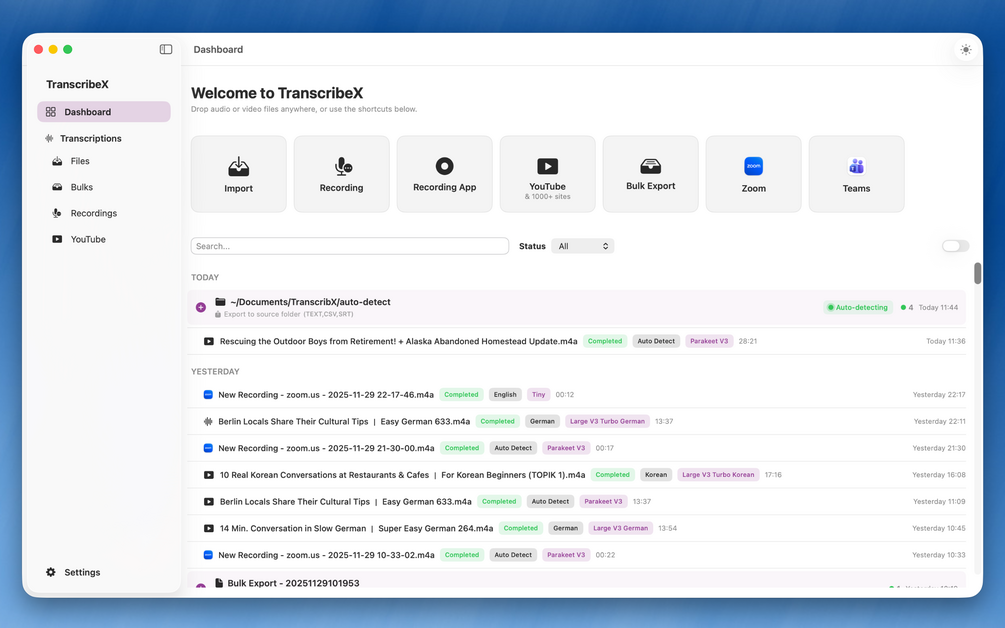Open the Bulk Export shortcut

(x=651, y=174)
